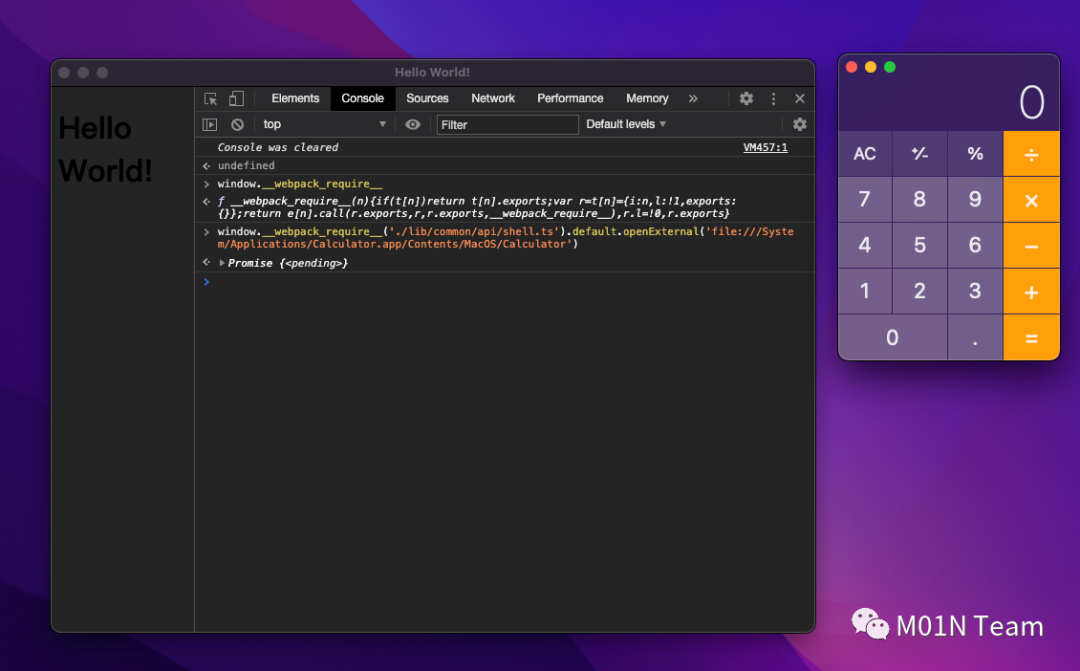The width and height of the screenshot is (1080, 671).
Task: Open the top JavaScript context dropdown
Action: 324,125
